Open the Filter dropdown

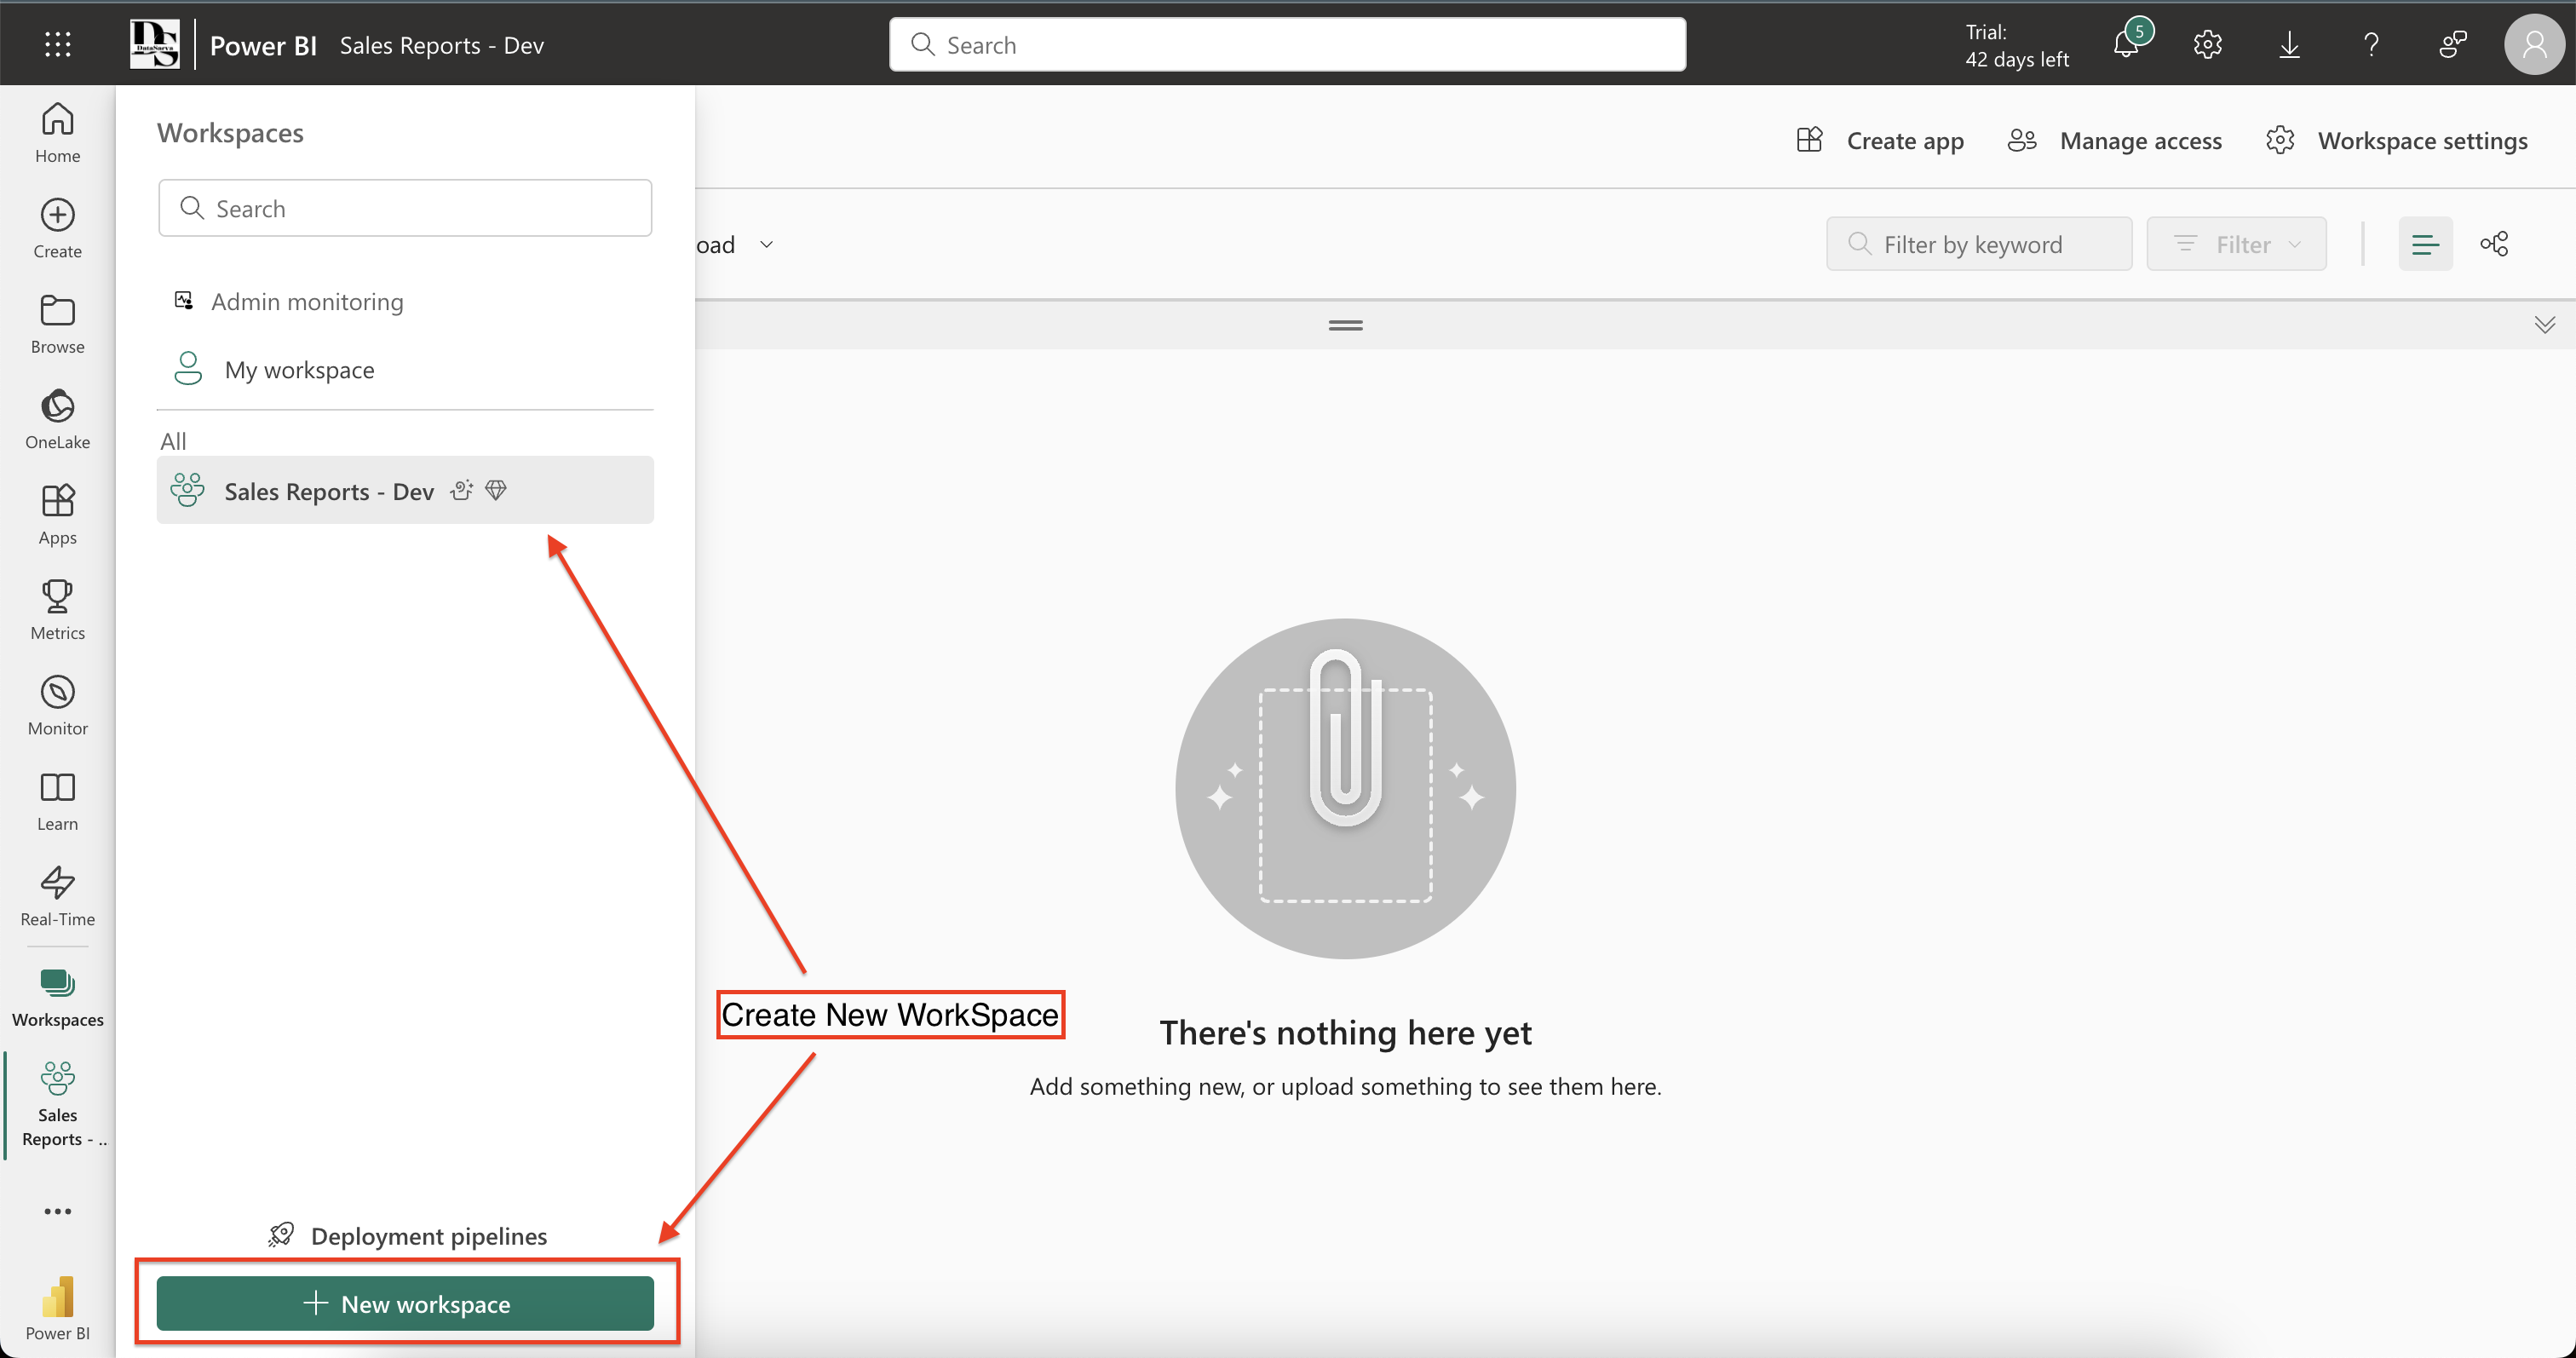[2236, 244]
